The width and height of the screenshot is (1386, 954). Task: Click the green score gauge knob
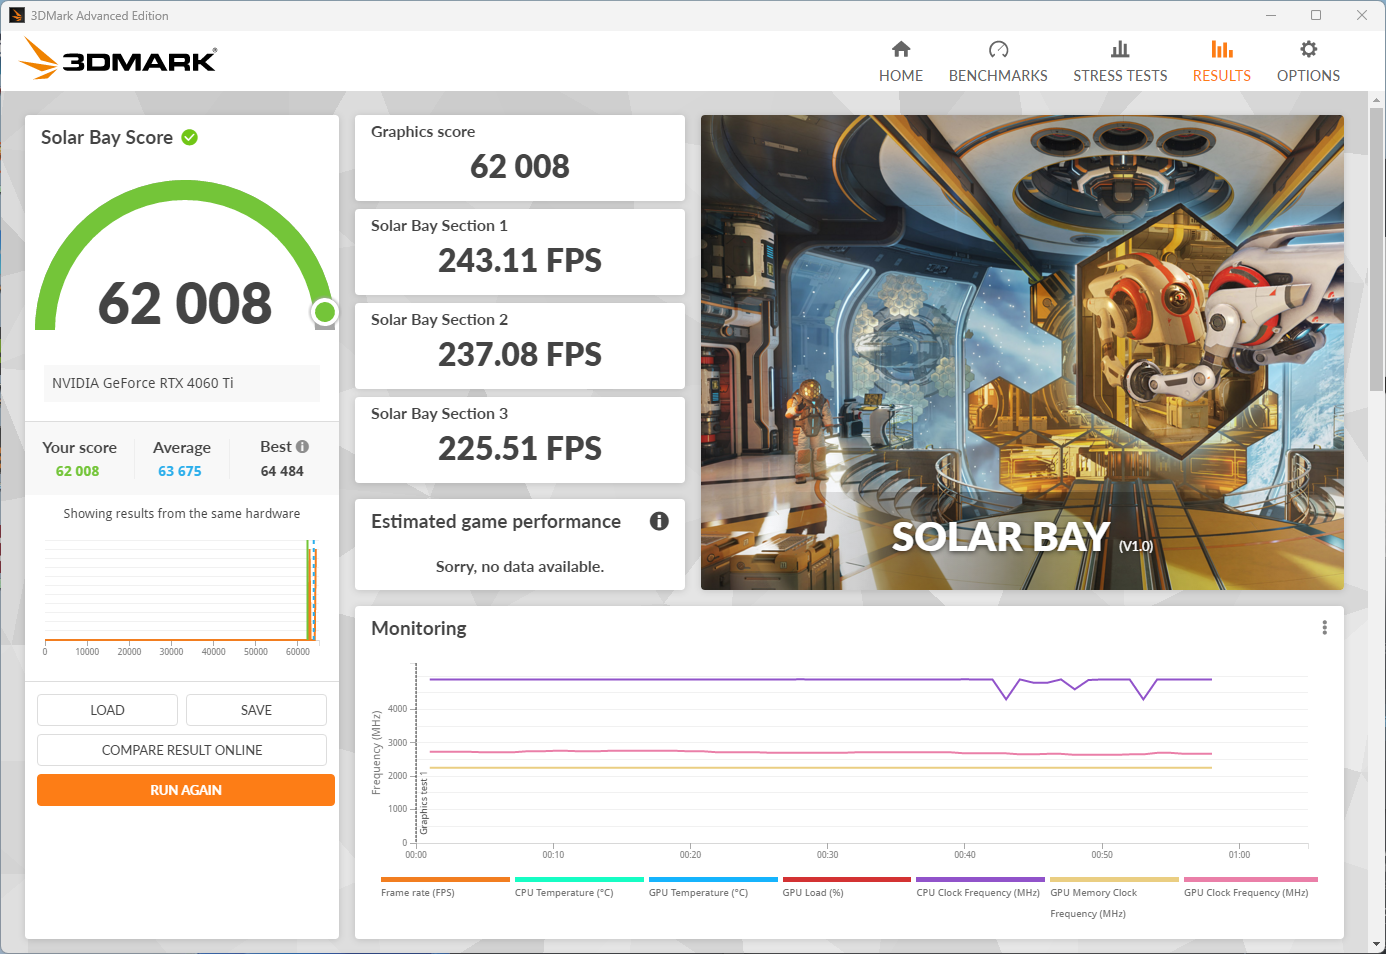pyautogui.click(x=325, y=313)
